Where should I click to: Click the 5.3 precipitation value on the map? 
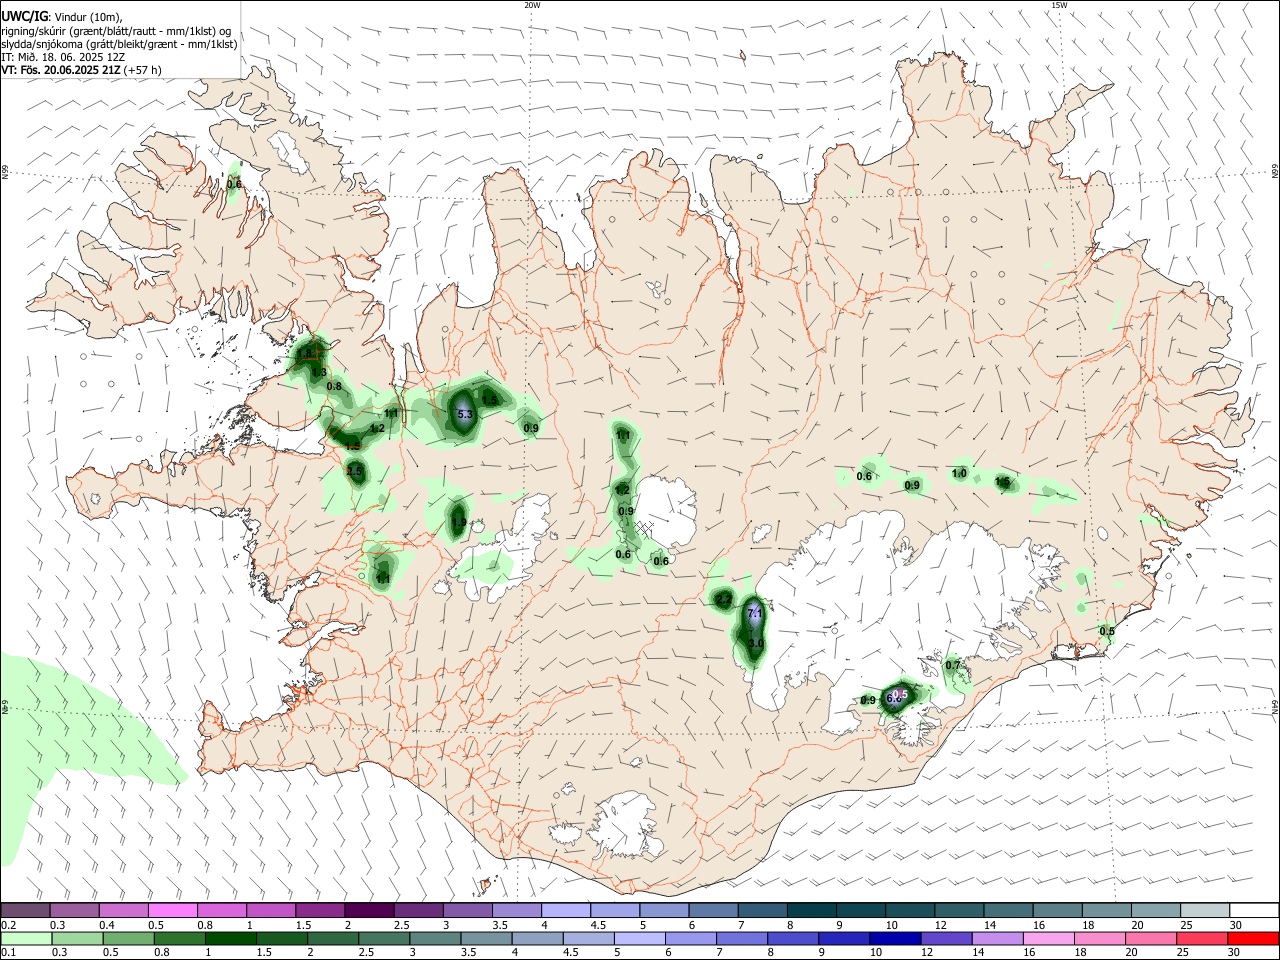click(464, 414)
